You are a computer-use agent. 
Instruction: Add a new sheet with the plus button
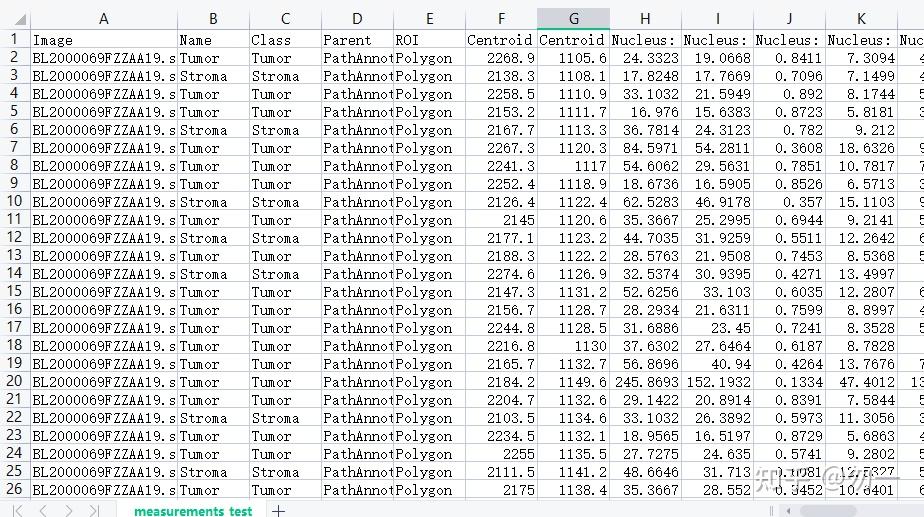(x=278, y=511)
